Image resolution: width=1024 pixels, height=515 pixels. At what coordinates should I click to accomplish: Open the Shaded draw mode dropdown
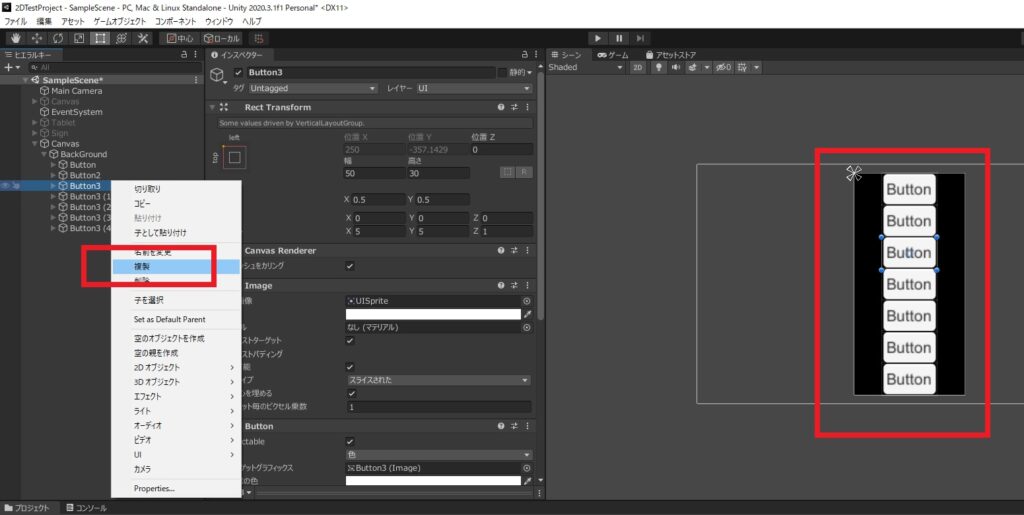(586, 67)
